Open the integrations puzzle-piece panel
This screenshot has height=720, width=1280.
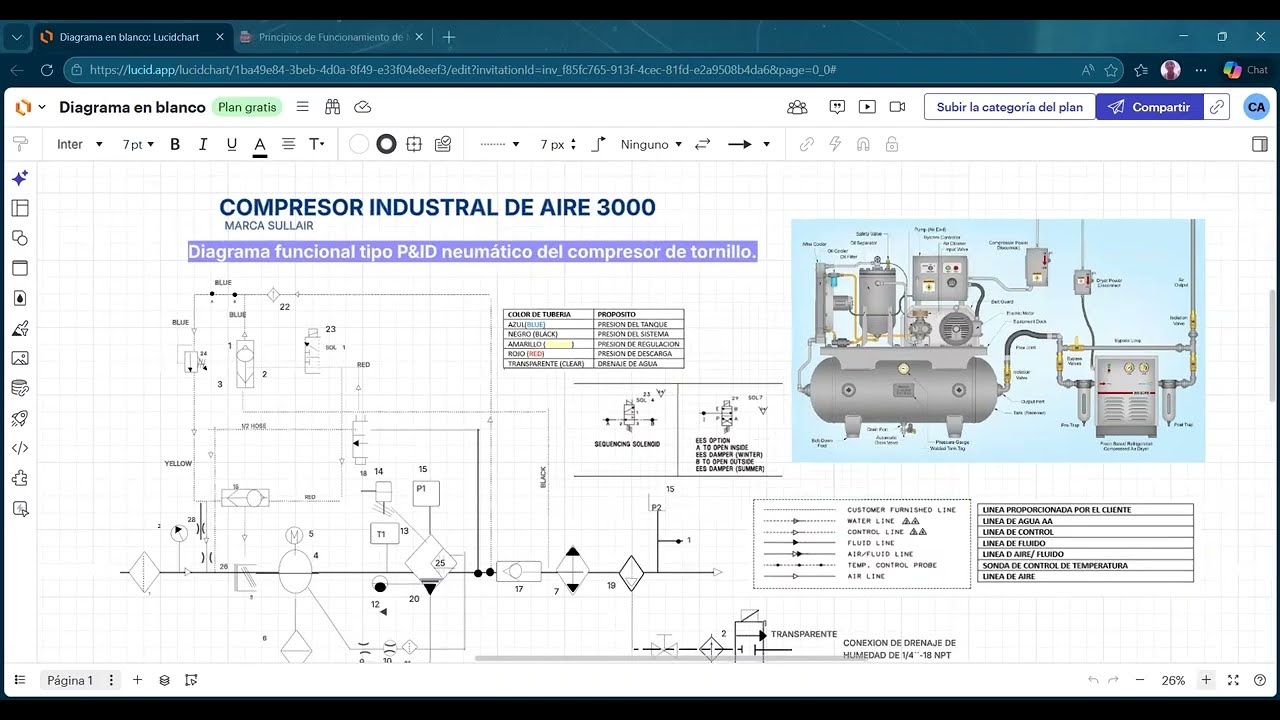[x=20, y=478]
